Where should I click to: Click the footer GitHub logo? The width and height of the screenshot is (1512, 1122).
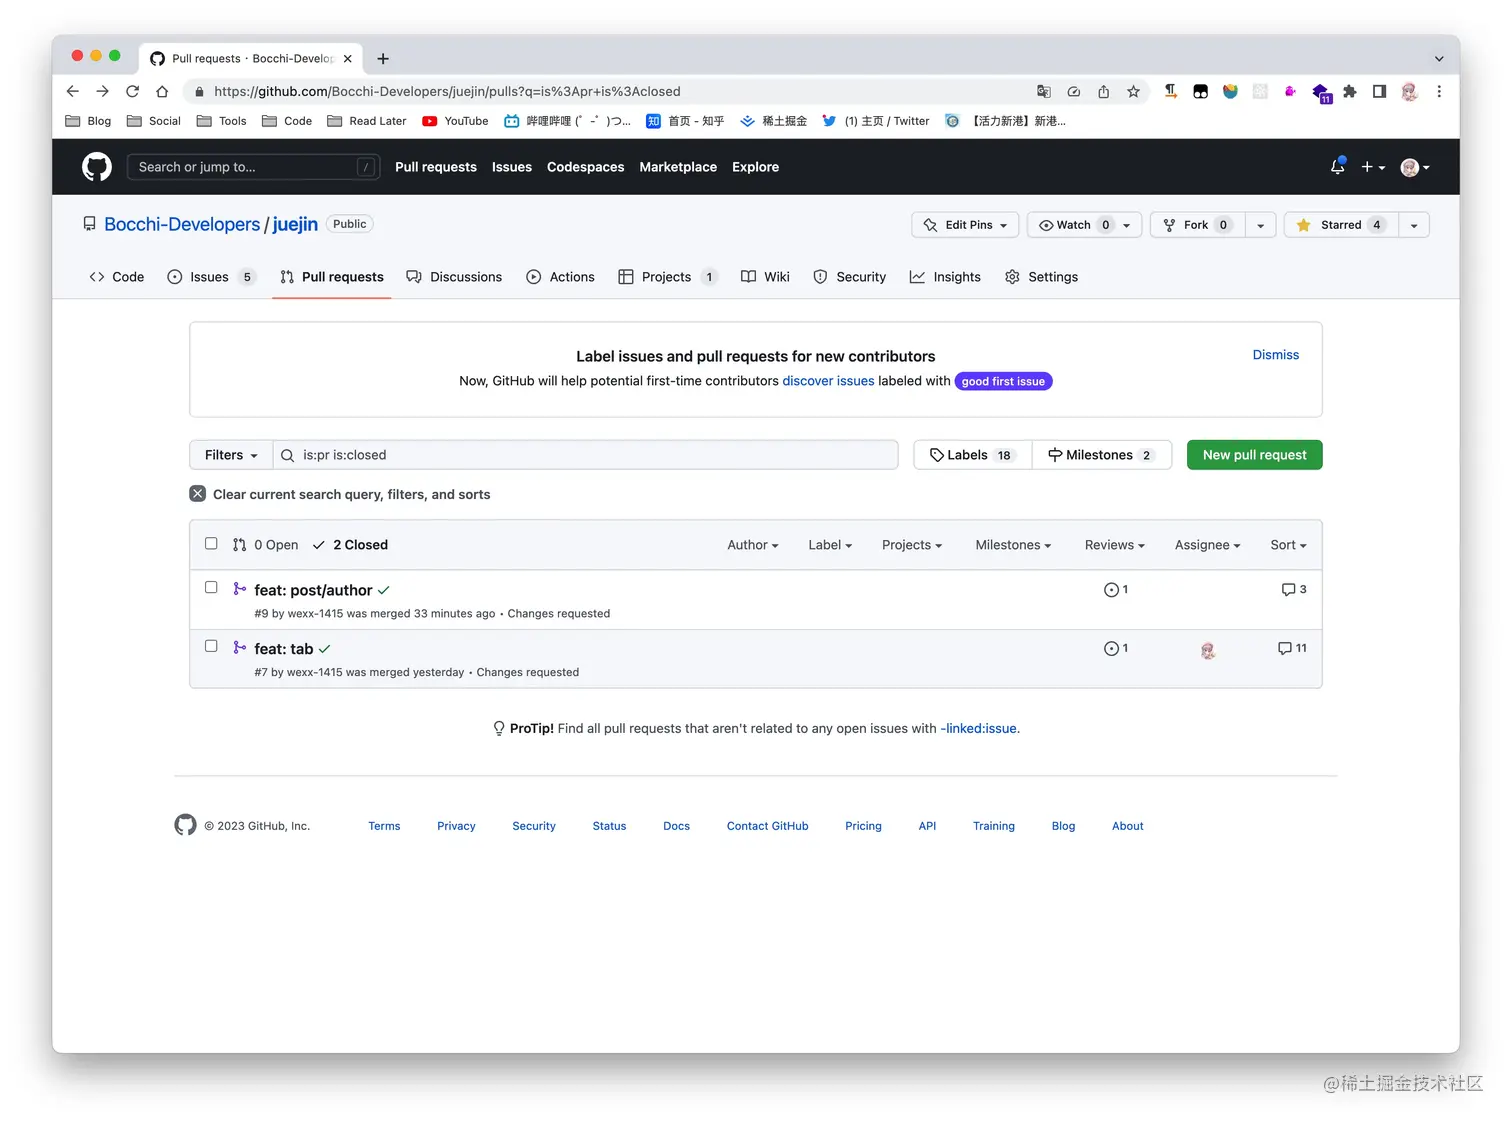(x=185, y=825)
